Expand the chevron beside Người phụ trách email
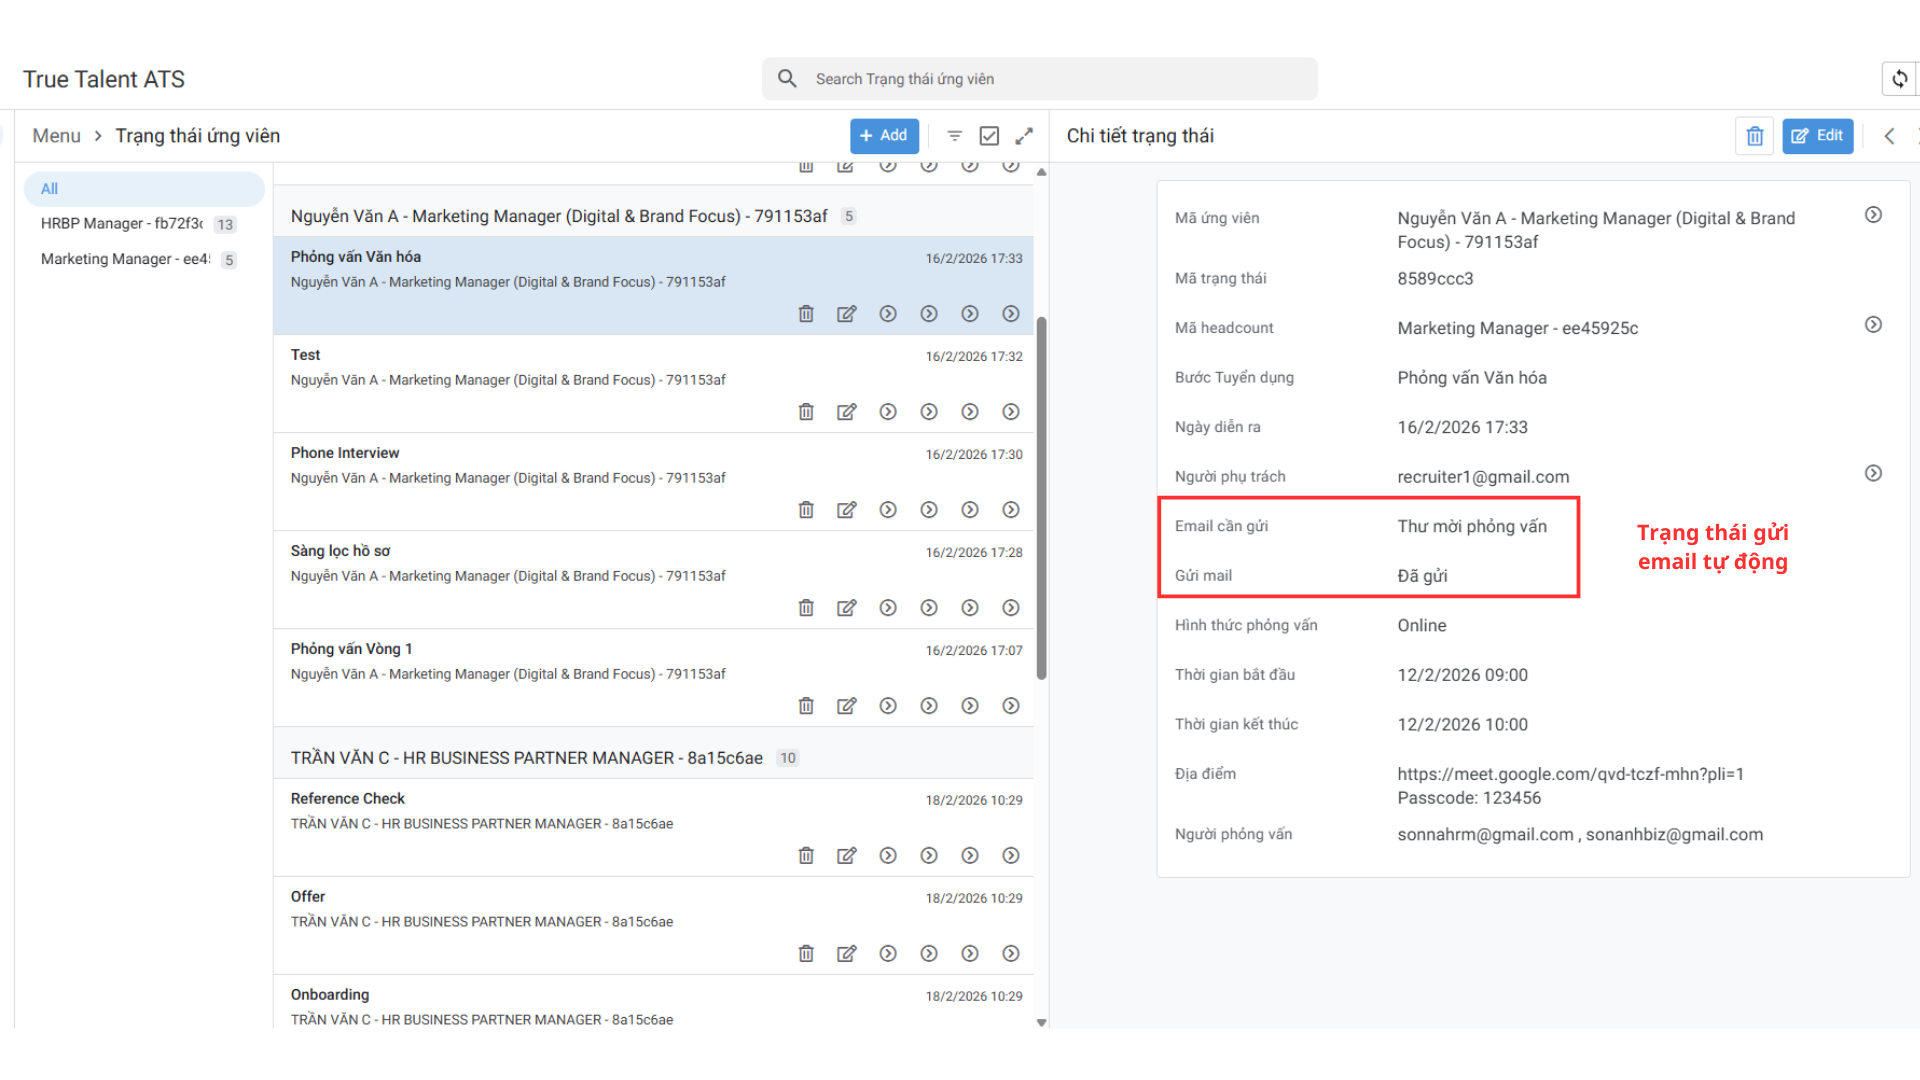The height and width of the screenshot is (1080, 1920). pos(1873,473)
